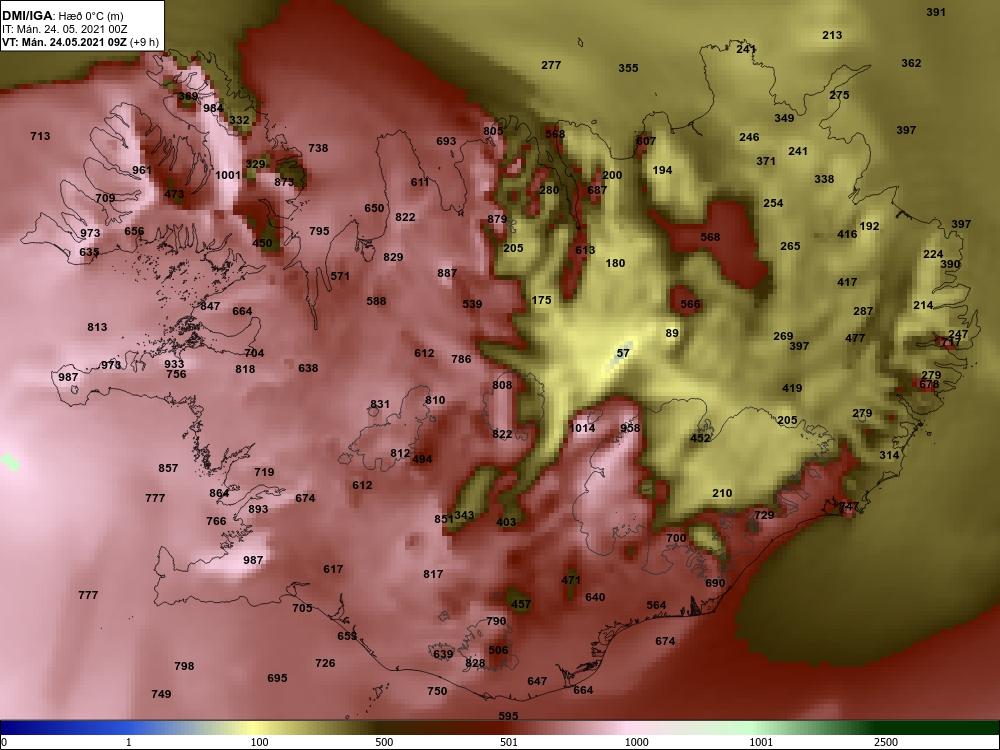Click the map value '857'

point(168,468)
